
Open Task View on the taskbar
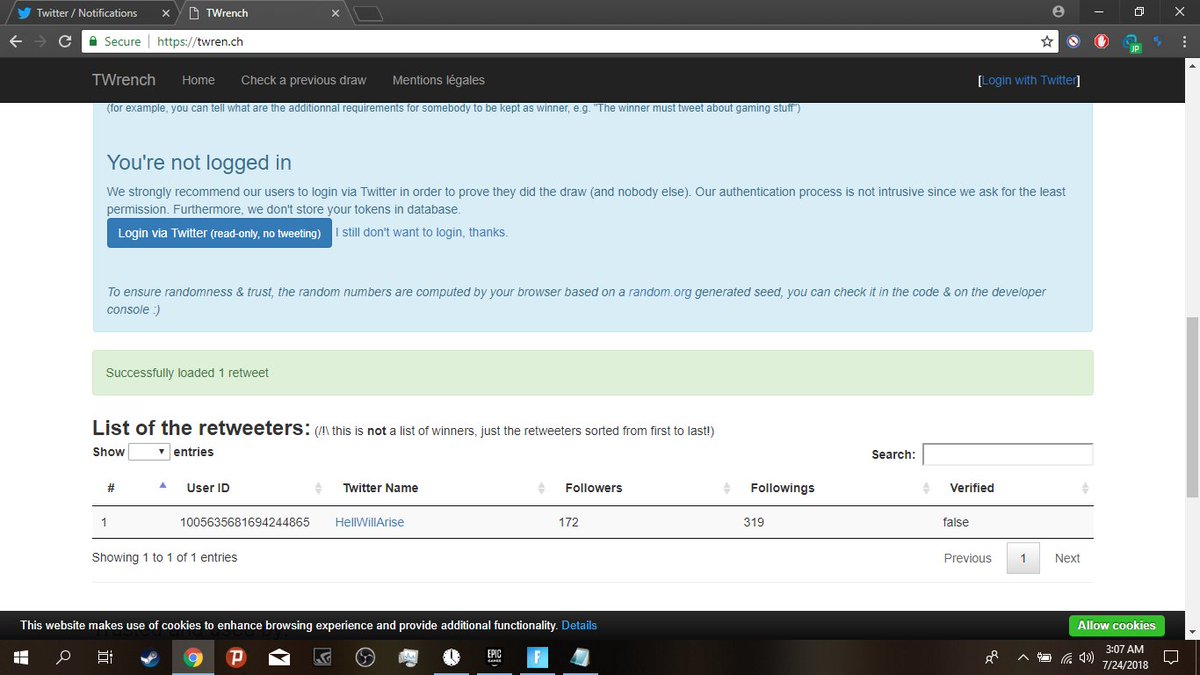click(105, 657)
